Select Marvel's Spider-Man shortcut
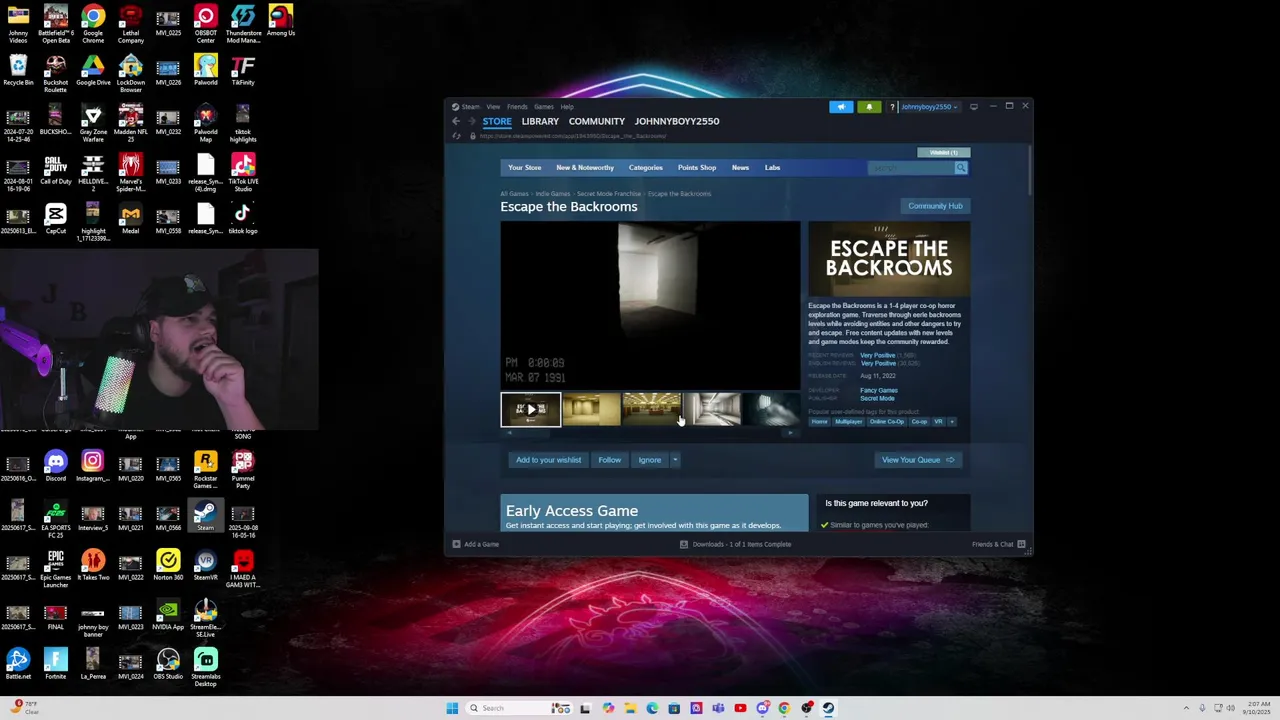The image size is (1280, 720). click(130, 172)
